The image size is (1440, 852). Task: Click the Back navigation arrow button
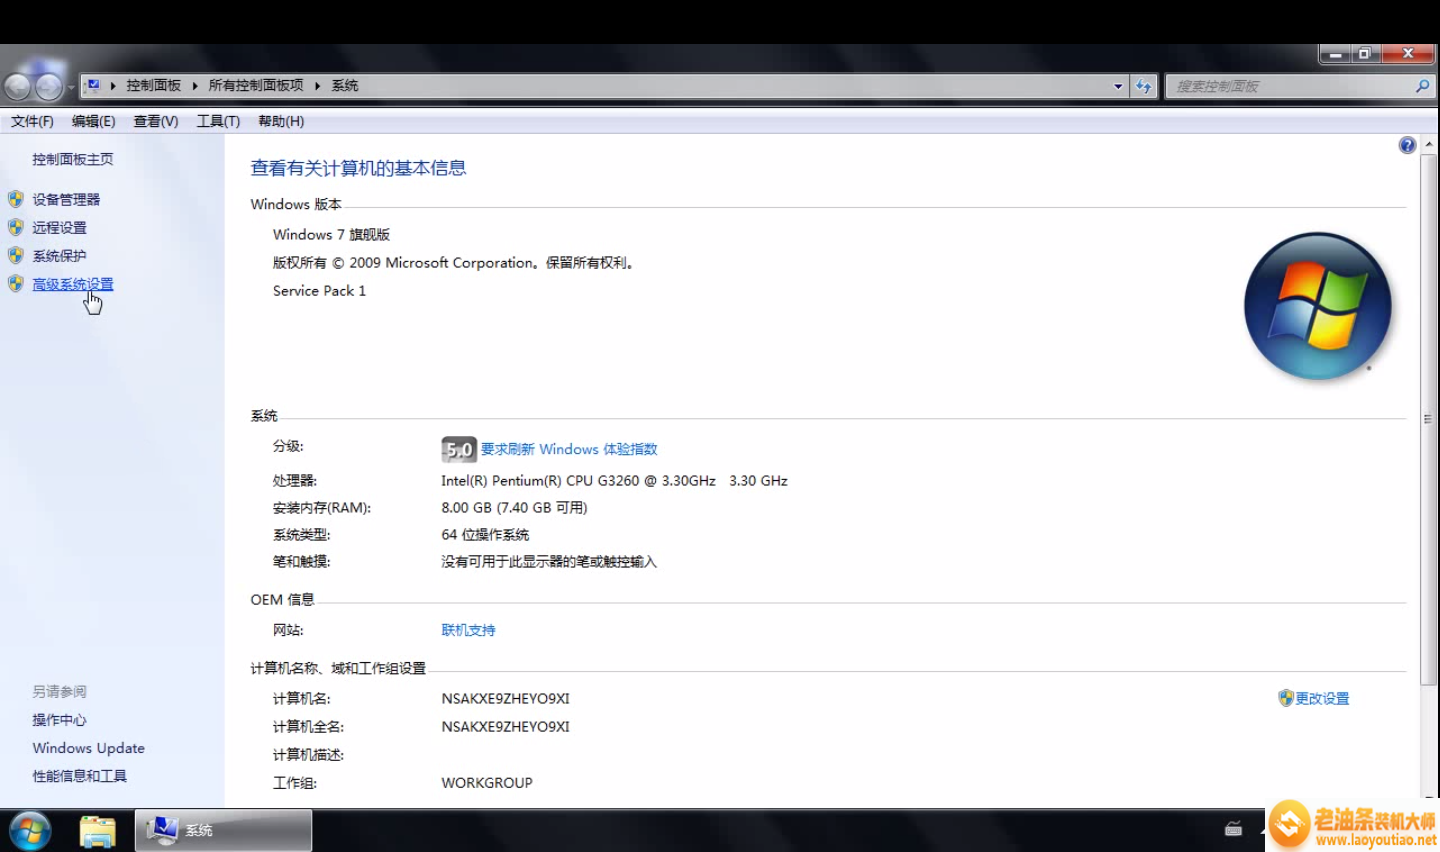18,87
